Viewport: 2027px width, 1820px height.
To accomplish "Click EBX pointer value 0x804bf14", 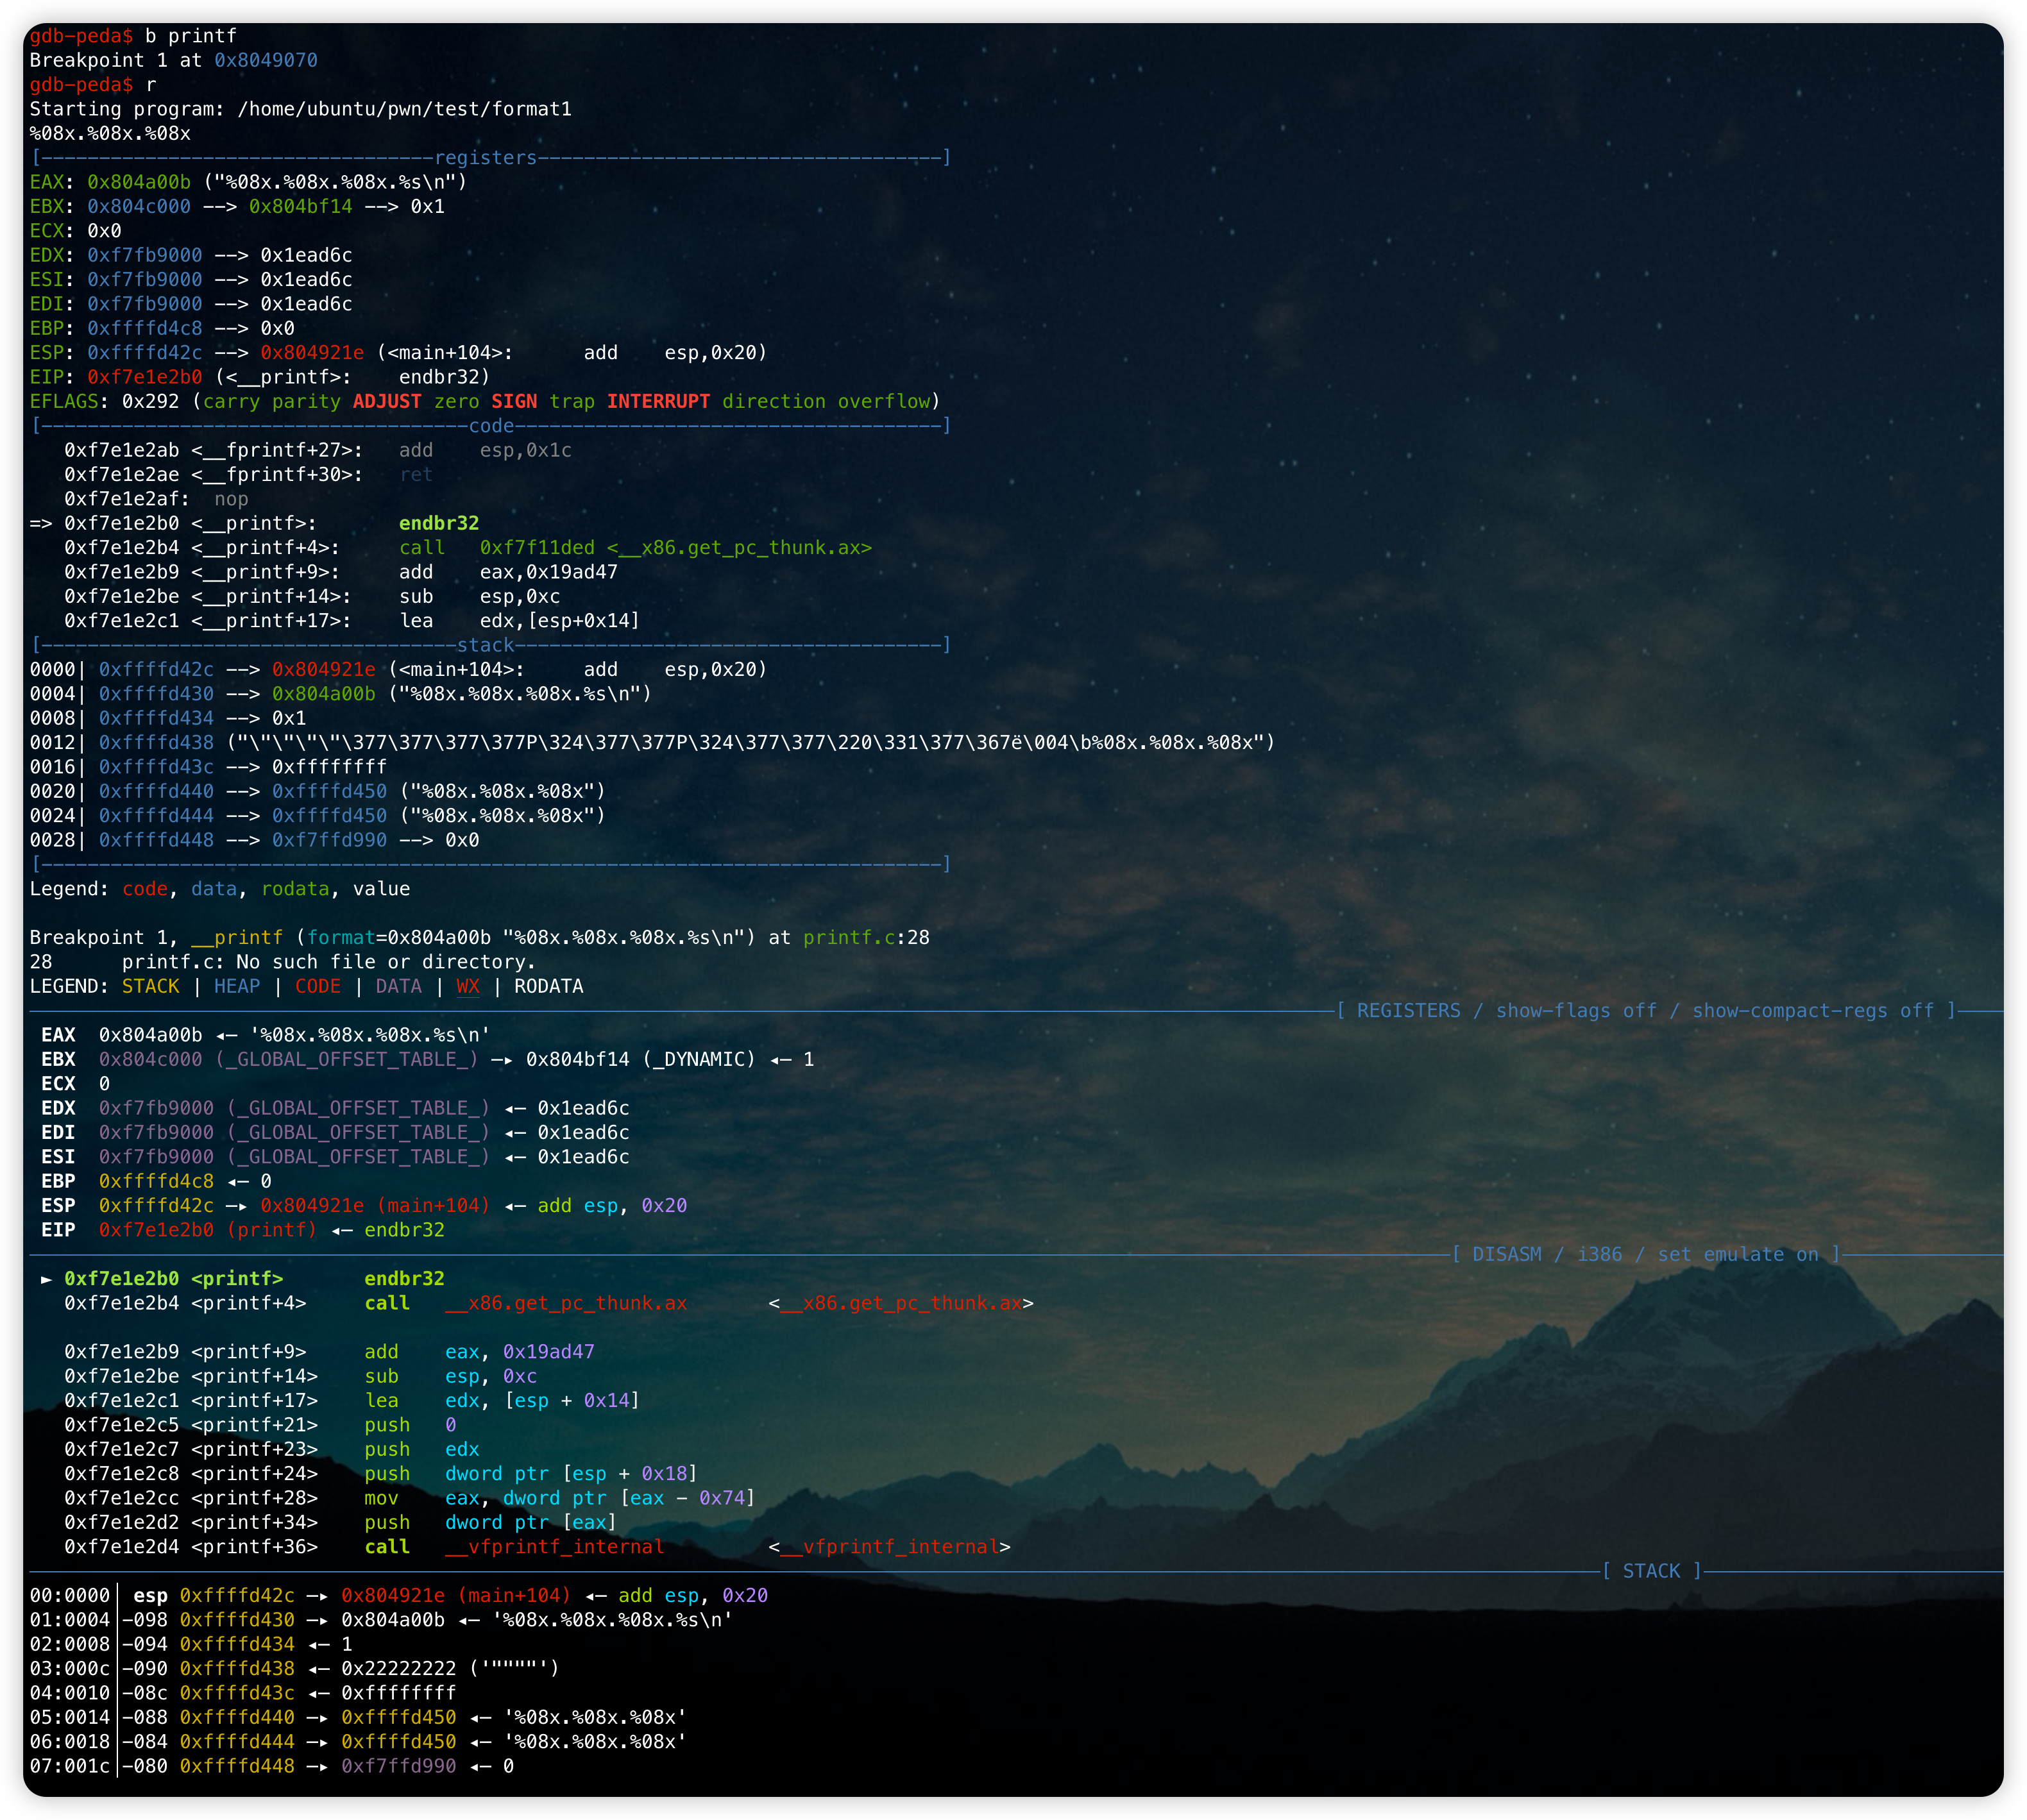I will (x=301, y=207).
